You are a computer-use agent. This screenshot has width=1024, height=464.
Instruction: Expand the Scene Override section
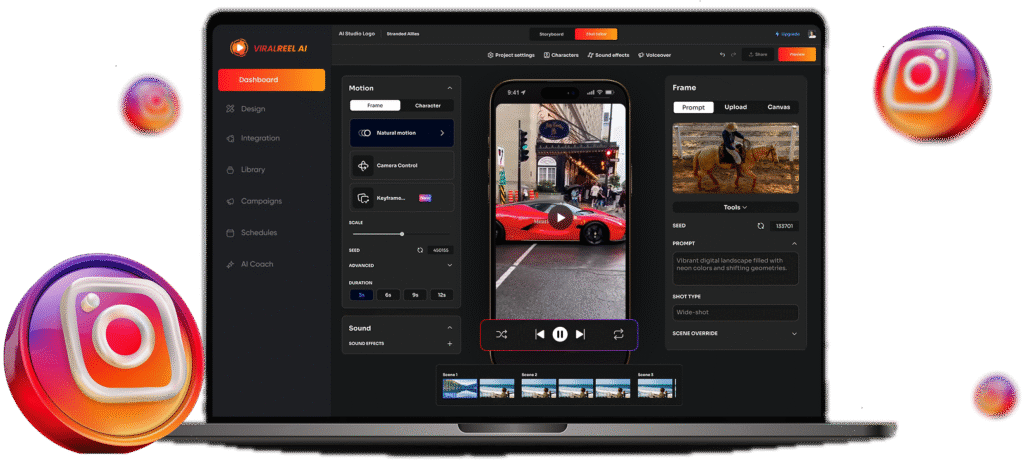(x=794, y=333)
